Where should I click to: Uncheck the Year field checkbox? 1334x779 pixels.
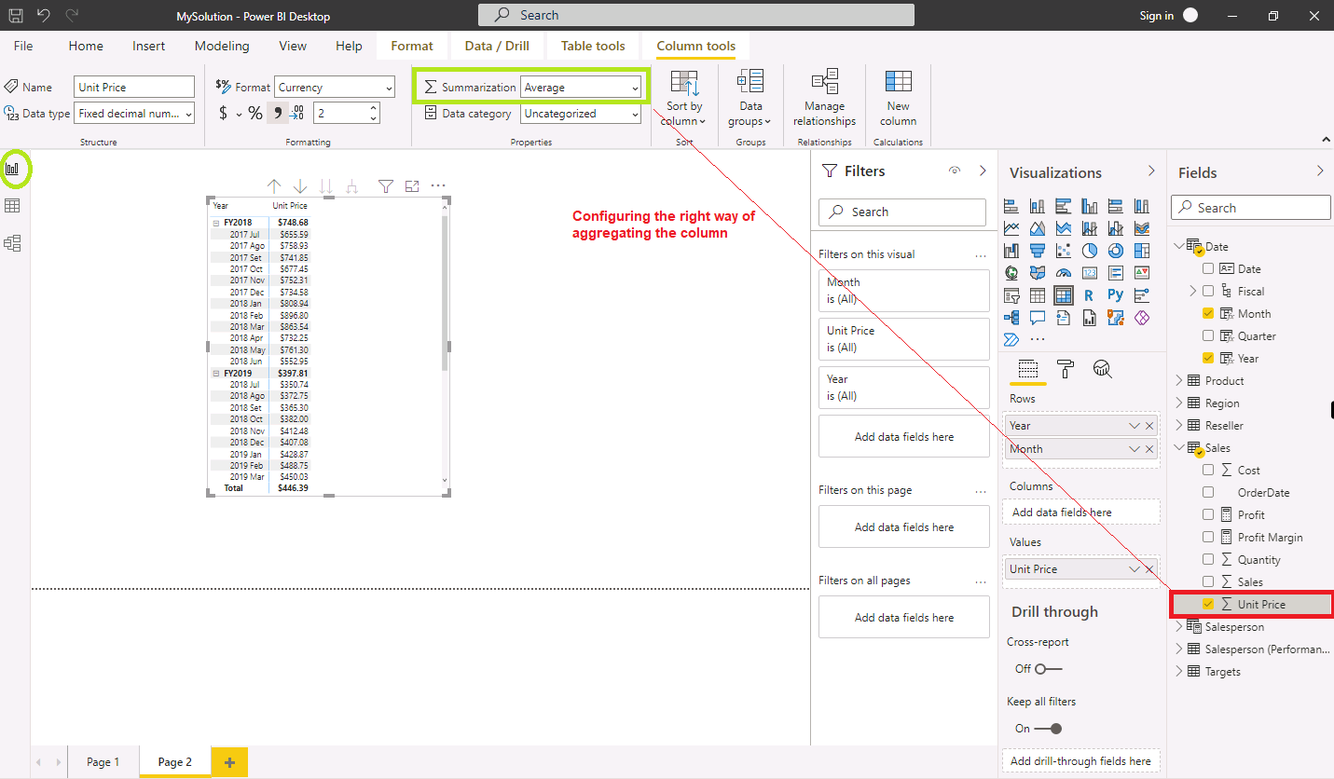pyautogui.click(x=1208, y=358)
